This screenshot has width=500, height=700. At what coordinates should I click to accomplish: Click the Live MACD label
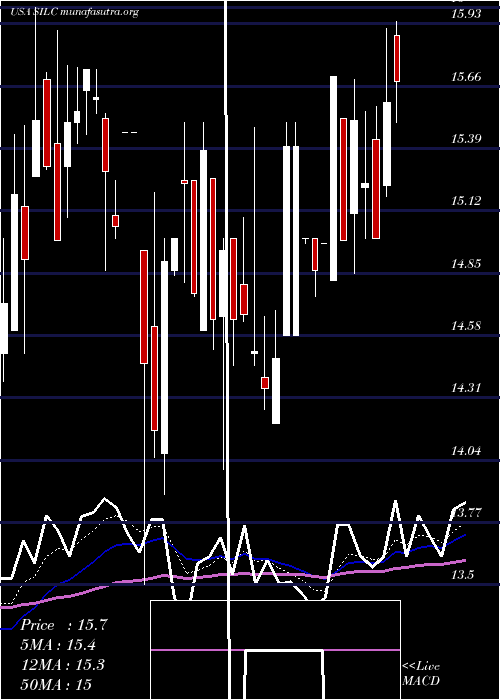tap(421, 674)
